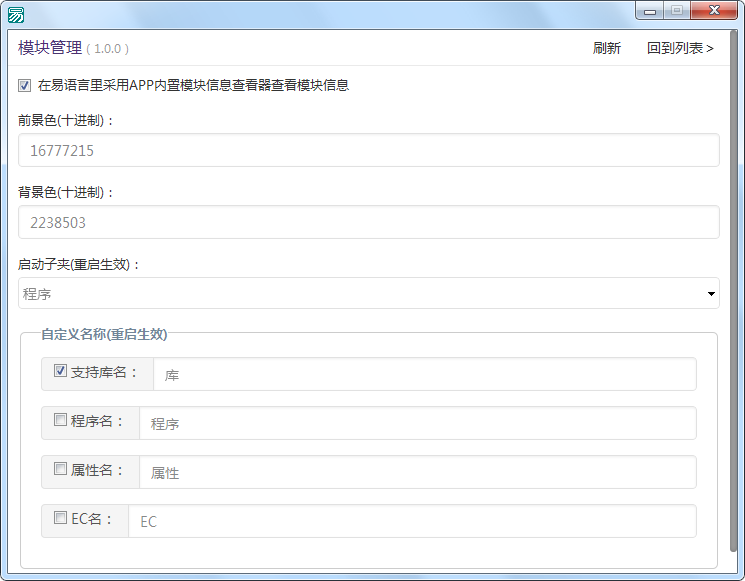Click the 支持库名 text field containing 库
Image resolution: width=745 pixels, height=581 pixels.
click(425, 374)
